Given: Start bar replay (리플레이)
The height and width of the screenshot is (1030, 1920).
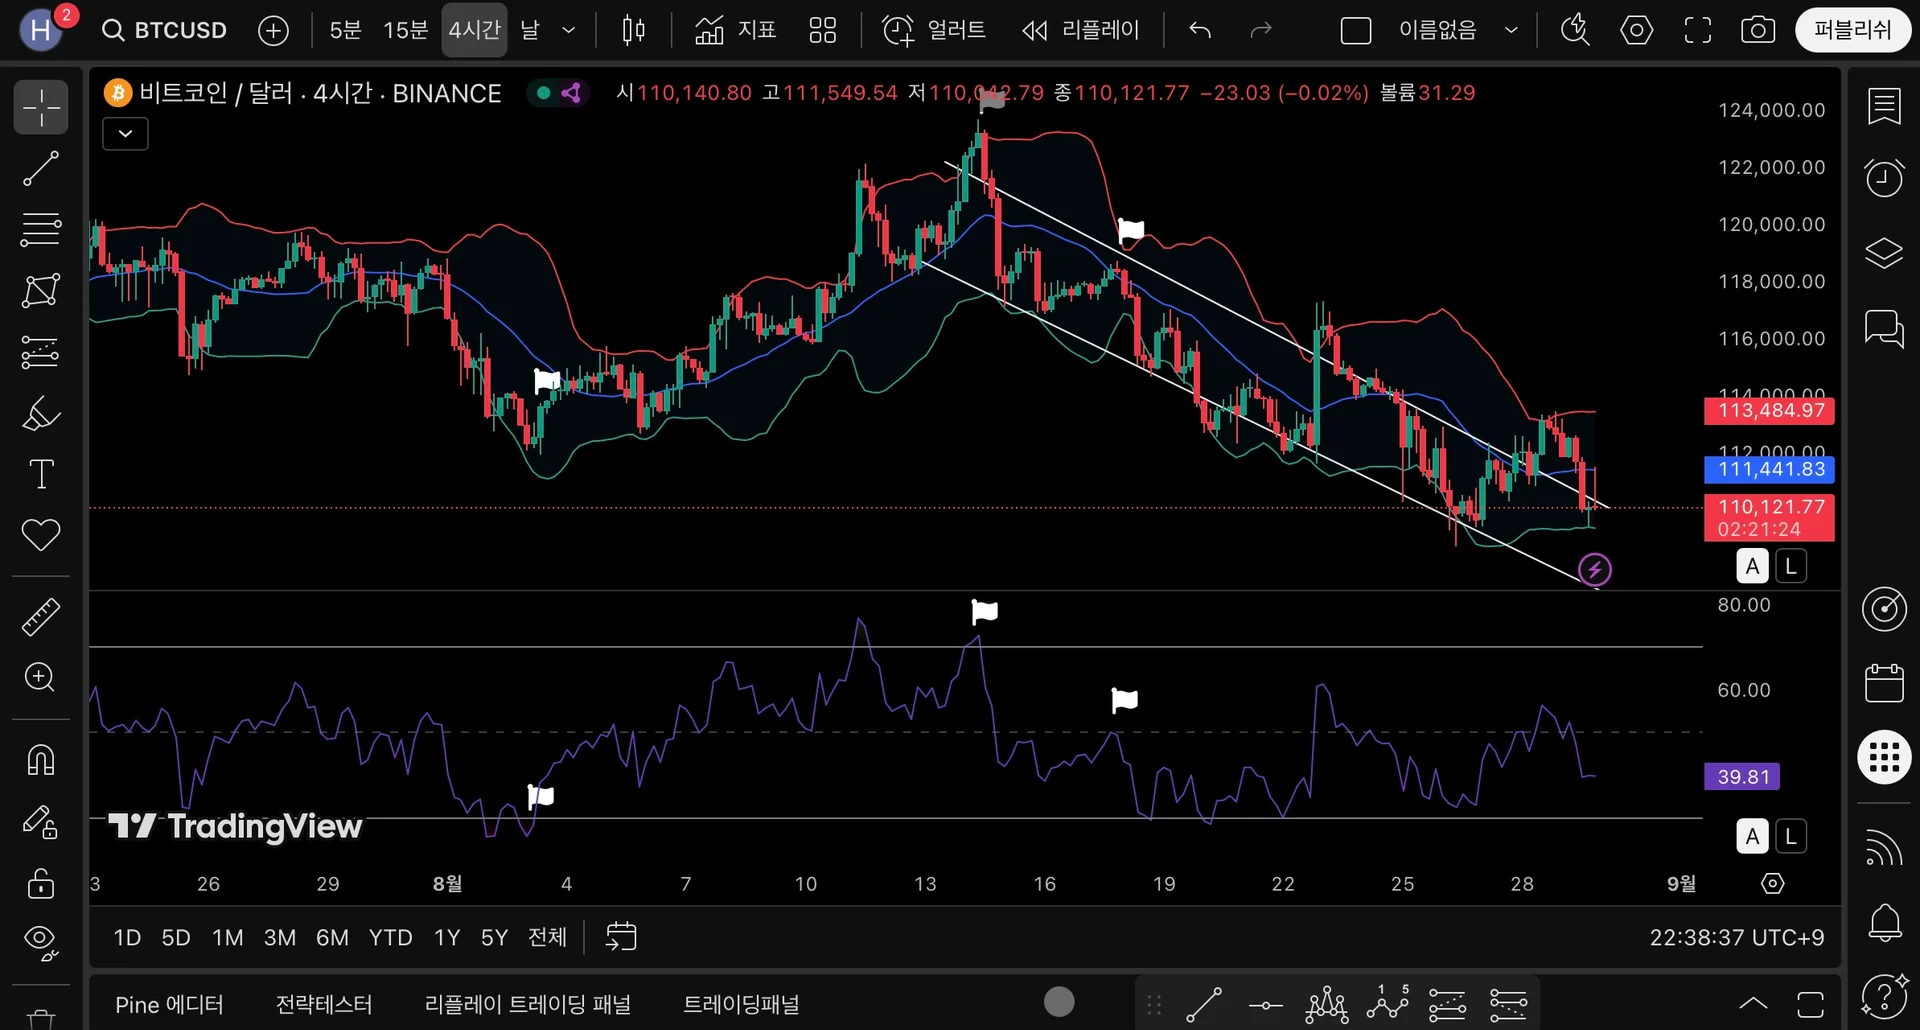Looking at the screenshot, I should pyautogui.click(x=1081, y=30).
